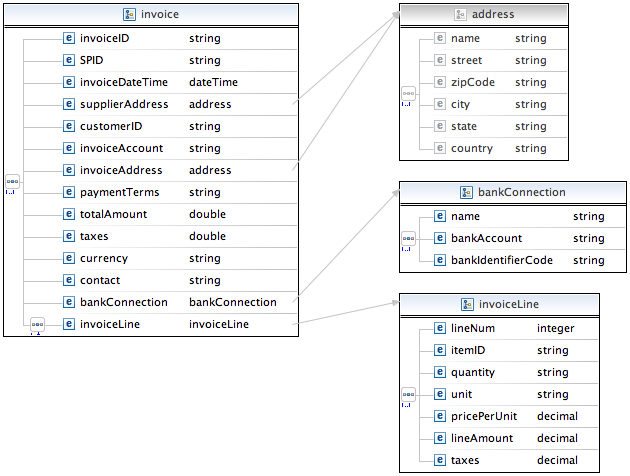Viewport: 630px width, 476px height.
Task: Click the type icon in bankConnection header
Action: click(x=467, y=192)
